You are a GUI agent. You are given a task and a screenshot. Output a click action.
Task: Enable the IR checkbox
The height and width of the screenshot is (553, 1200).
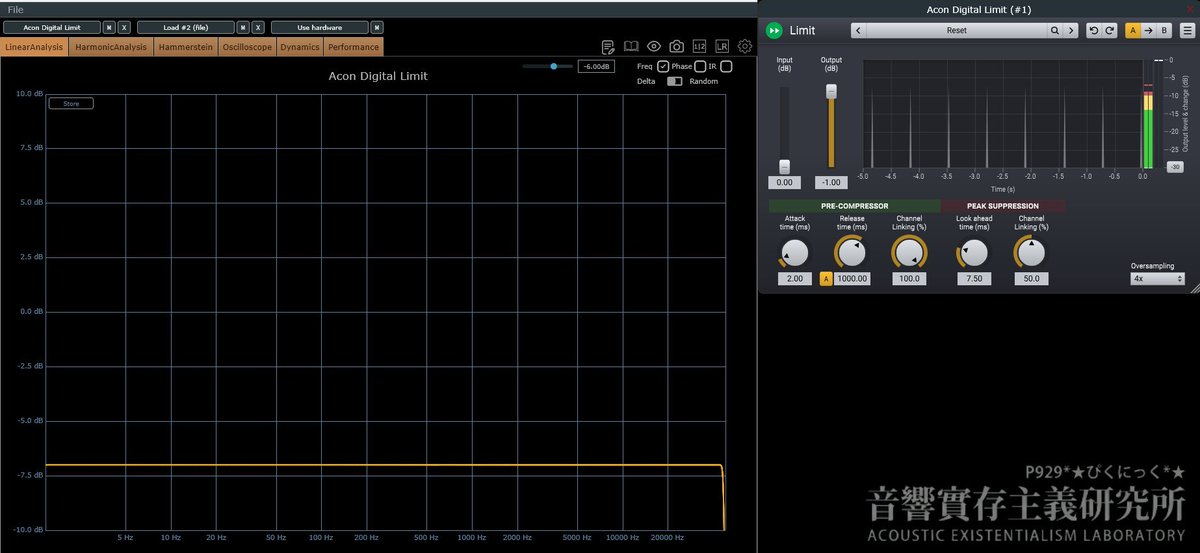click(x=727, y=66)
